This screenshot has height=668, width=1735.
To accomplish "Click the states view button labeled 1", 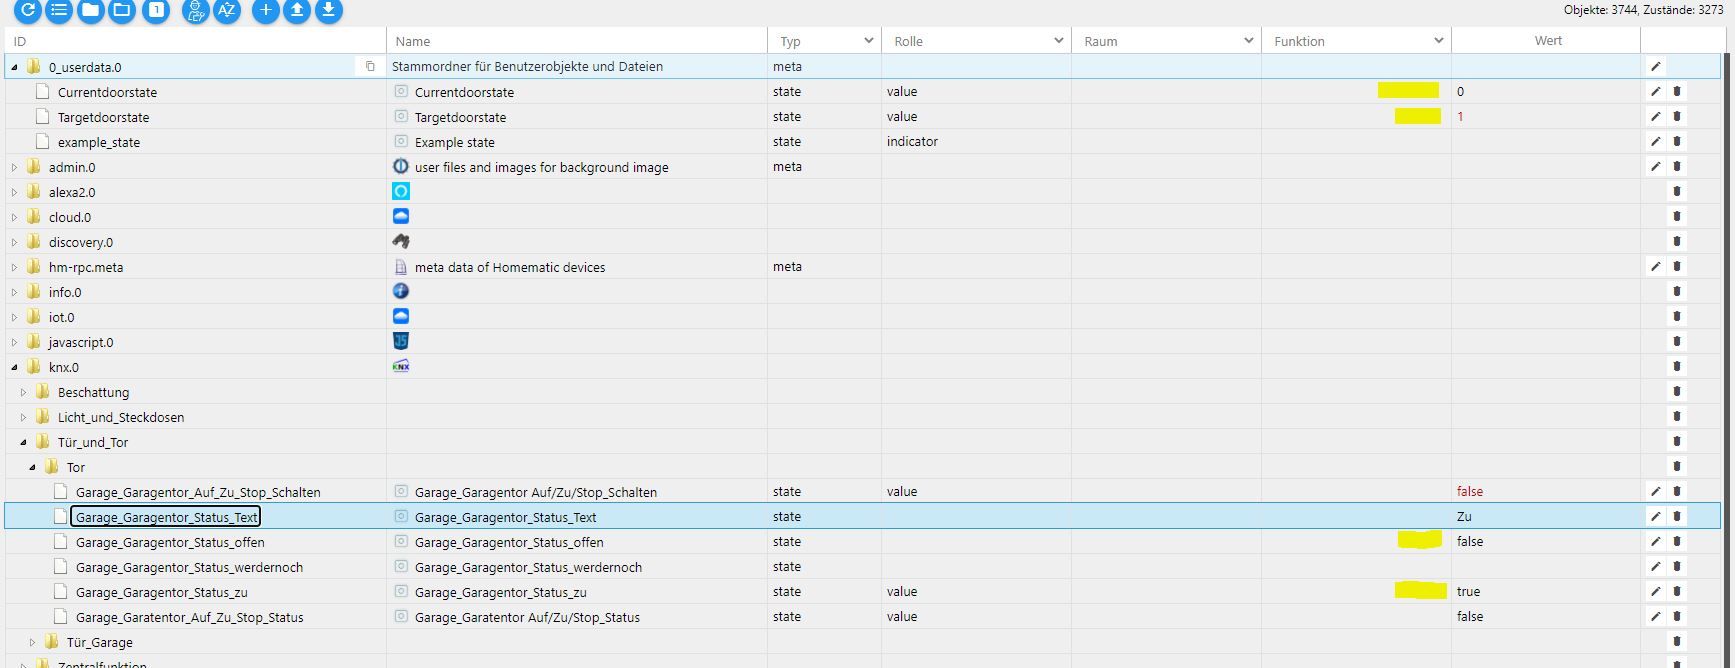I will click(156, 10).
